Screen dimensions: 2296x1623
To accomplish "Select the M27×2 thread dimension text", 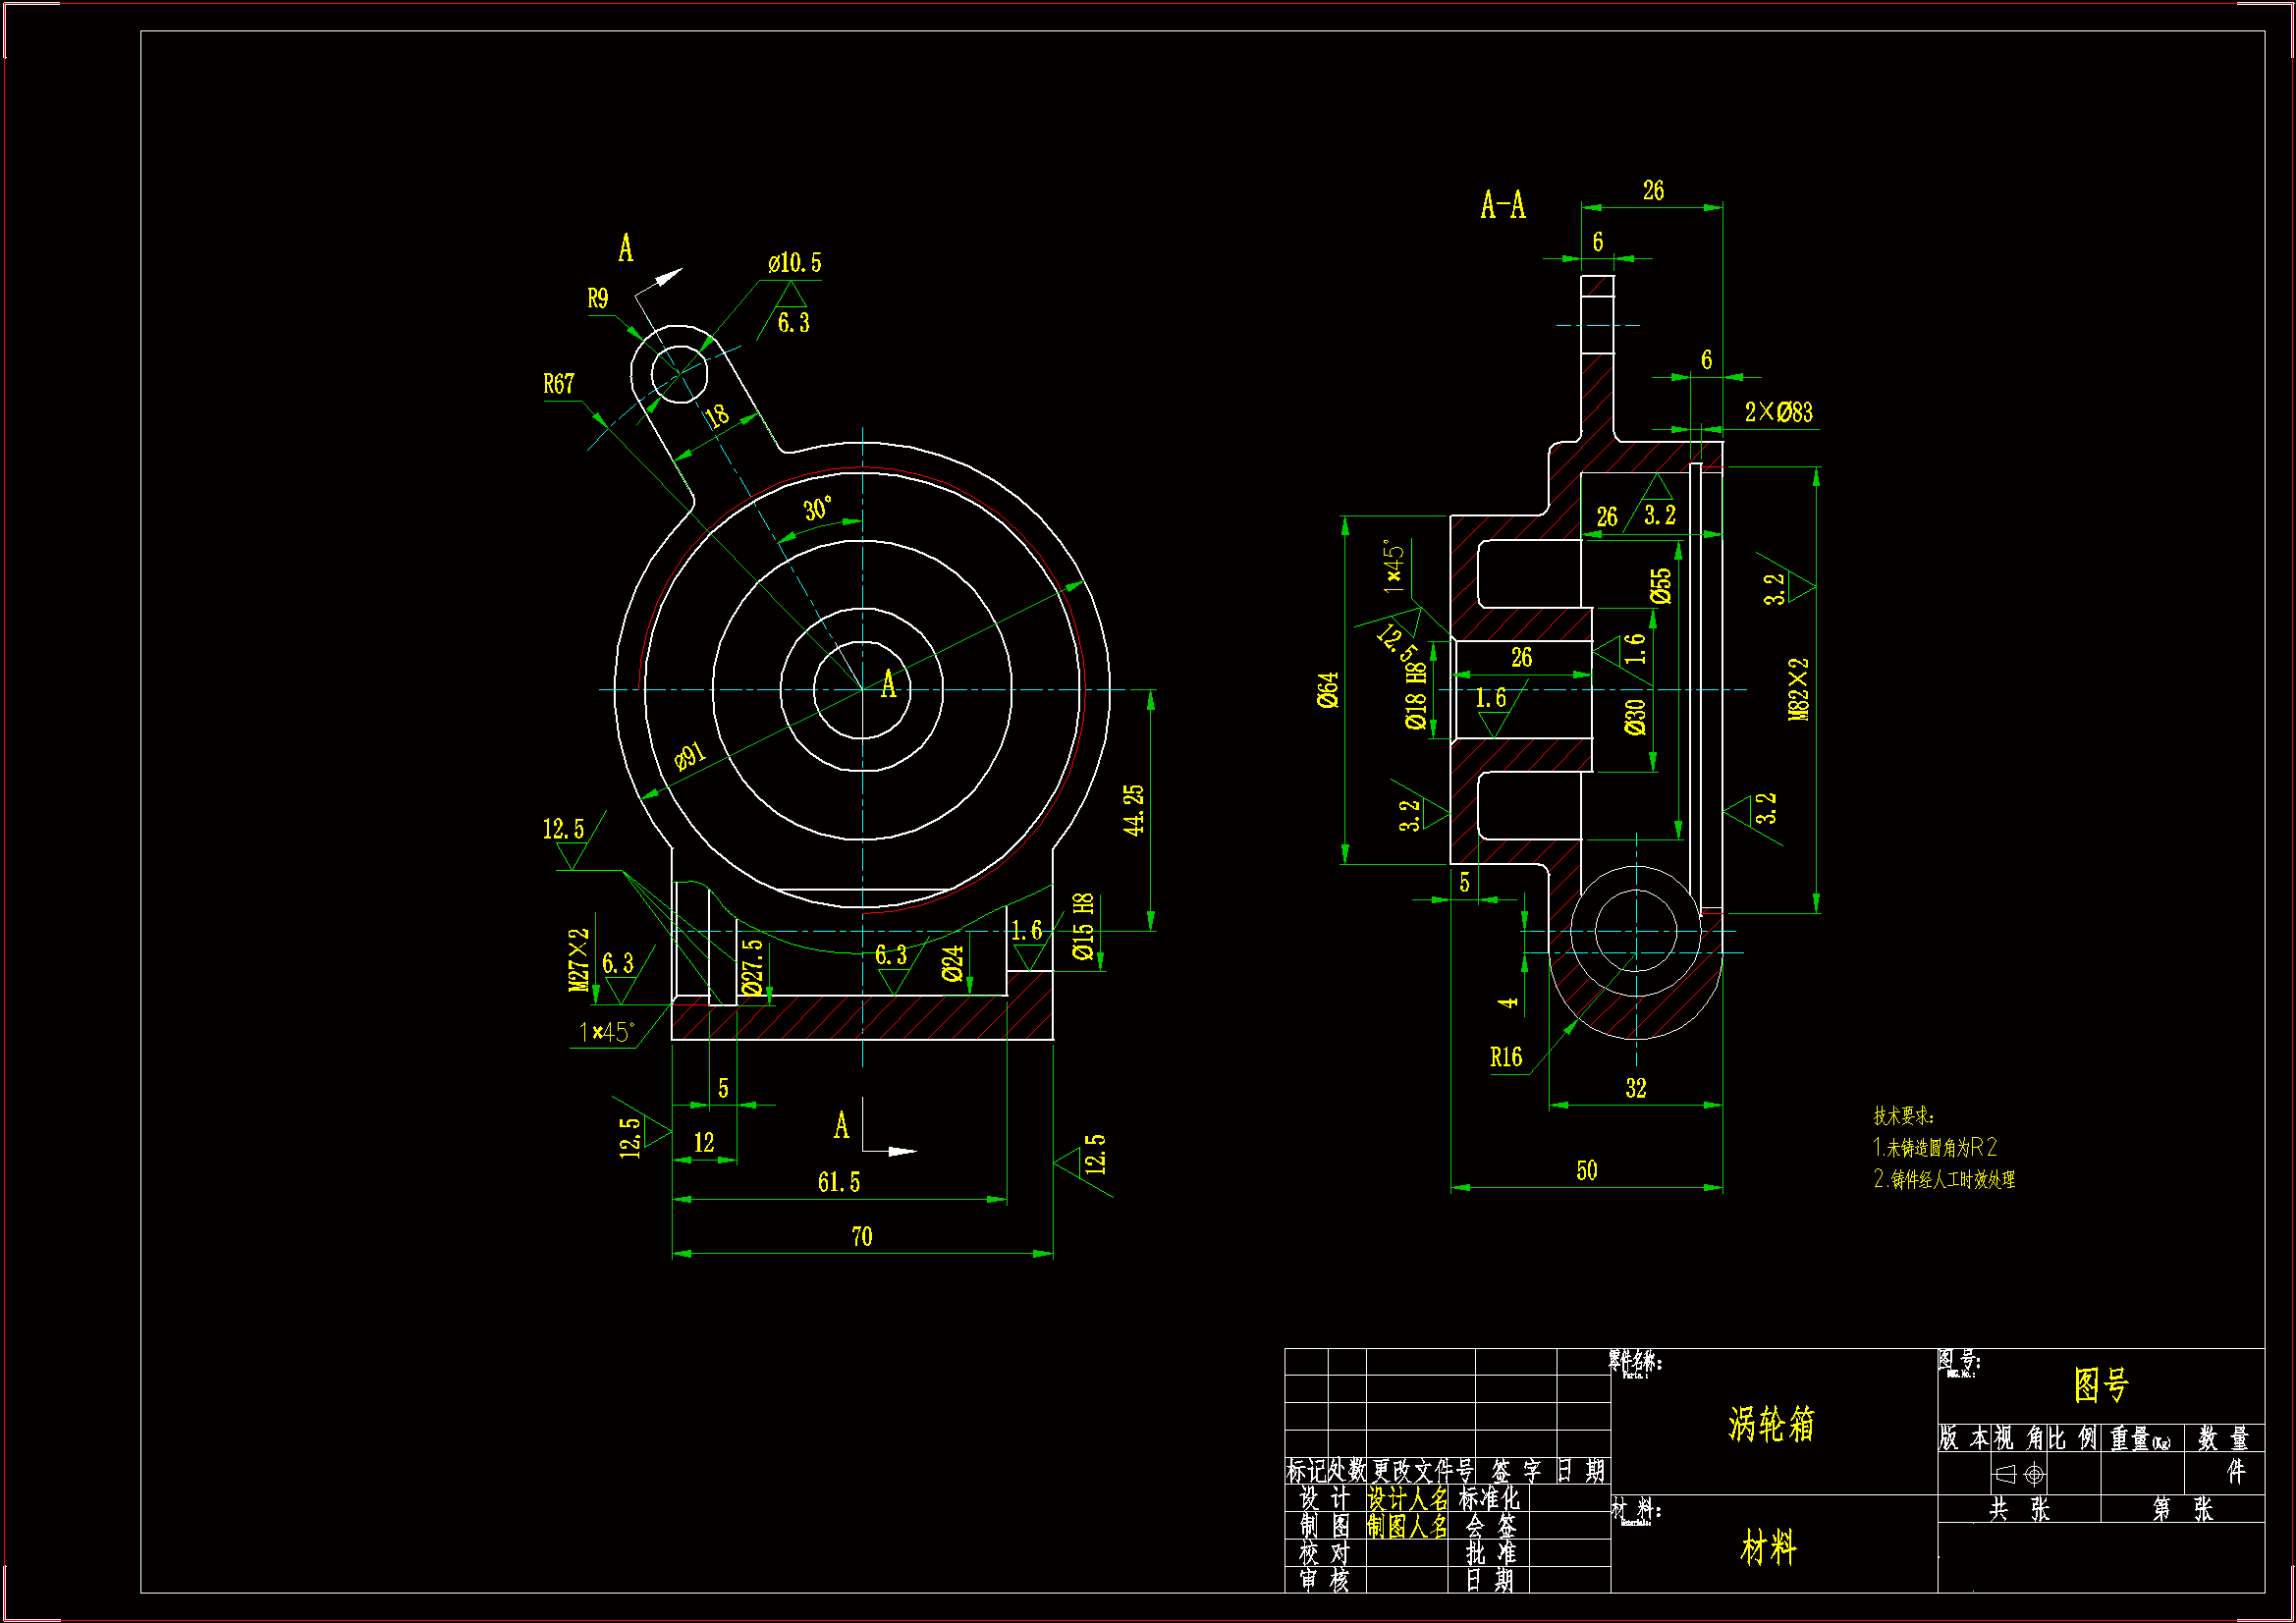I will coord(579,960).
